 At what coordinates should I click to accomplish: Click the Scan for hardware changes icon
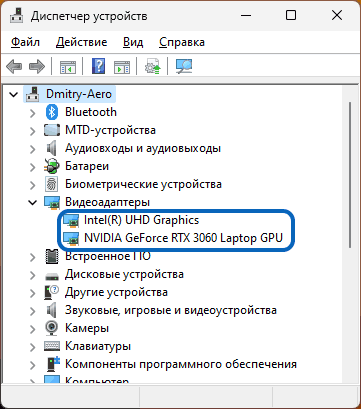(184, 66)
